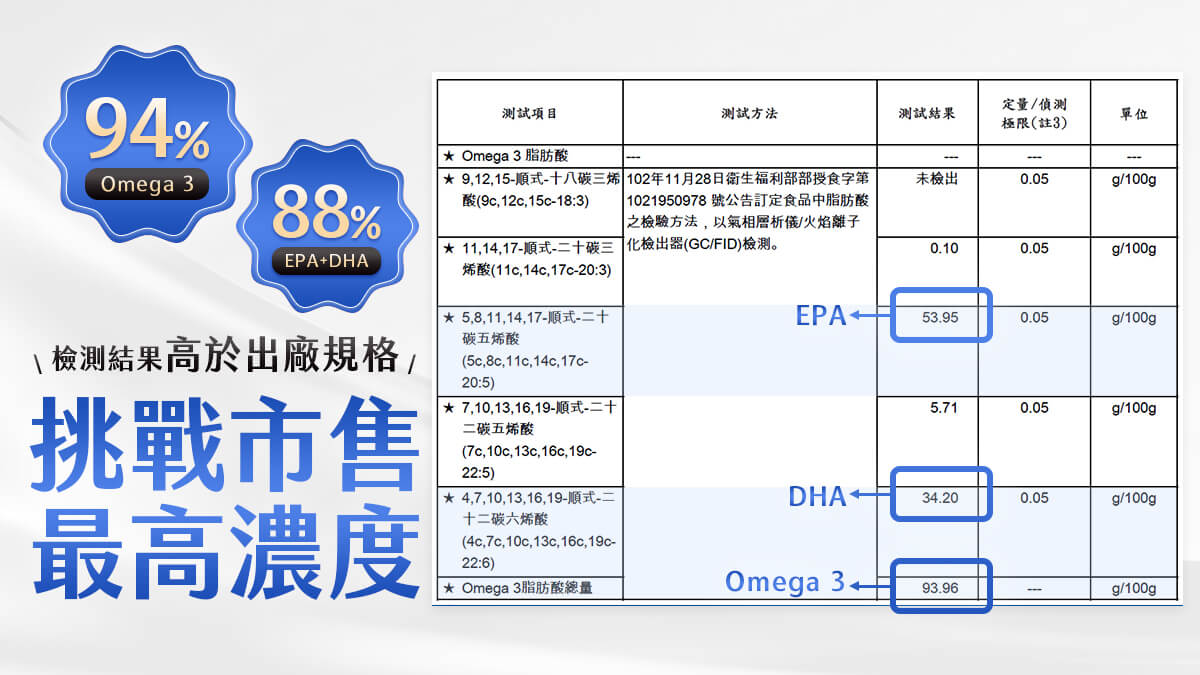Click the Omega 3脂肪酸總量 row label
The image size is (1200, 675).
[527, 588]
